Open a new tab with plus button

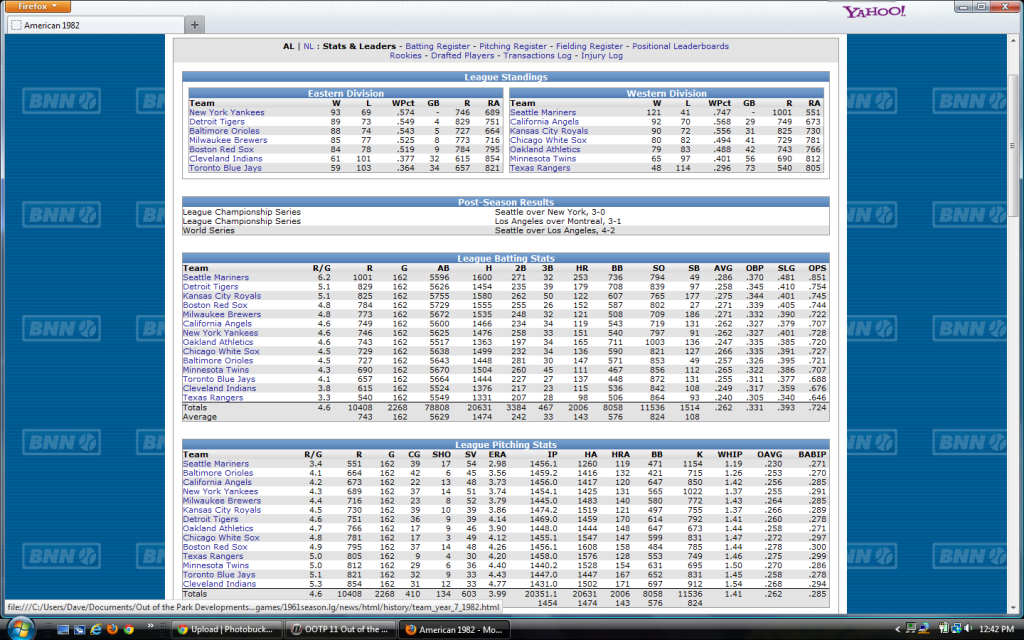[195, 25]
